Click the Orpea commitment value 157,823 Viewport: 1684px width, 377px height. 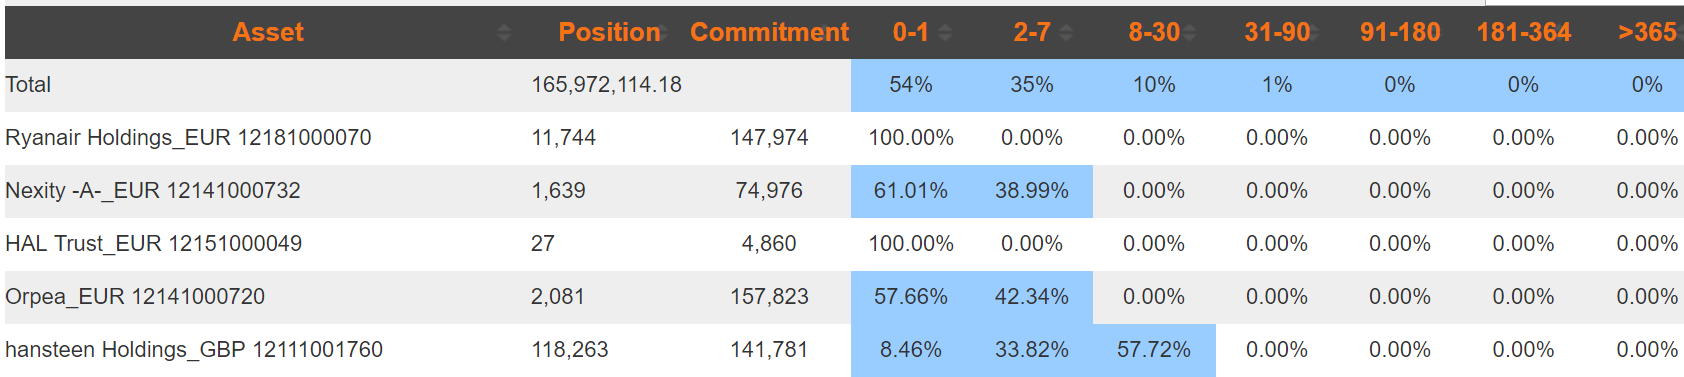click(x=769, y=297)
